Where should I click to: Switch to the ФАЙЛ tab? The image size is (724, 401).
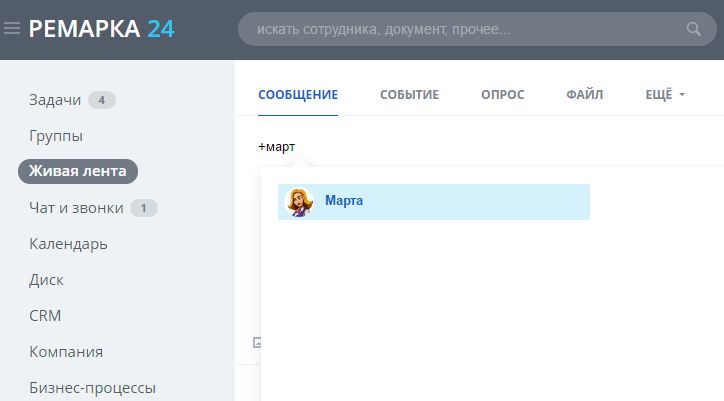coord(585,95)
